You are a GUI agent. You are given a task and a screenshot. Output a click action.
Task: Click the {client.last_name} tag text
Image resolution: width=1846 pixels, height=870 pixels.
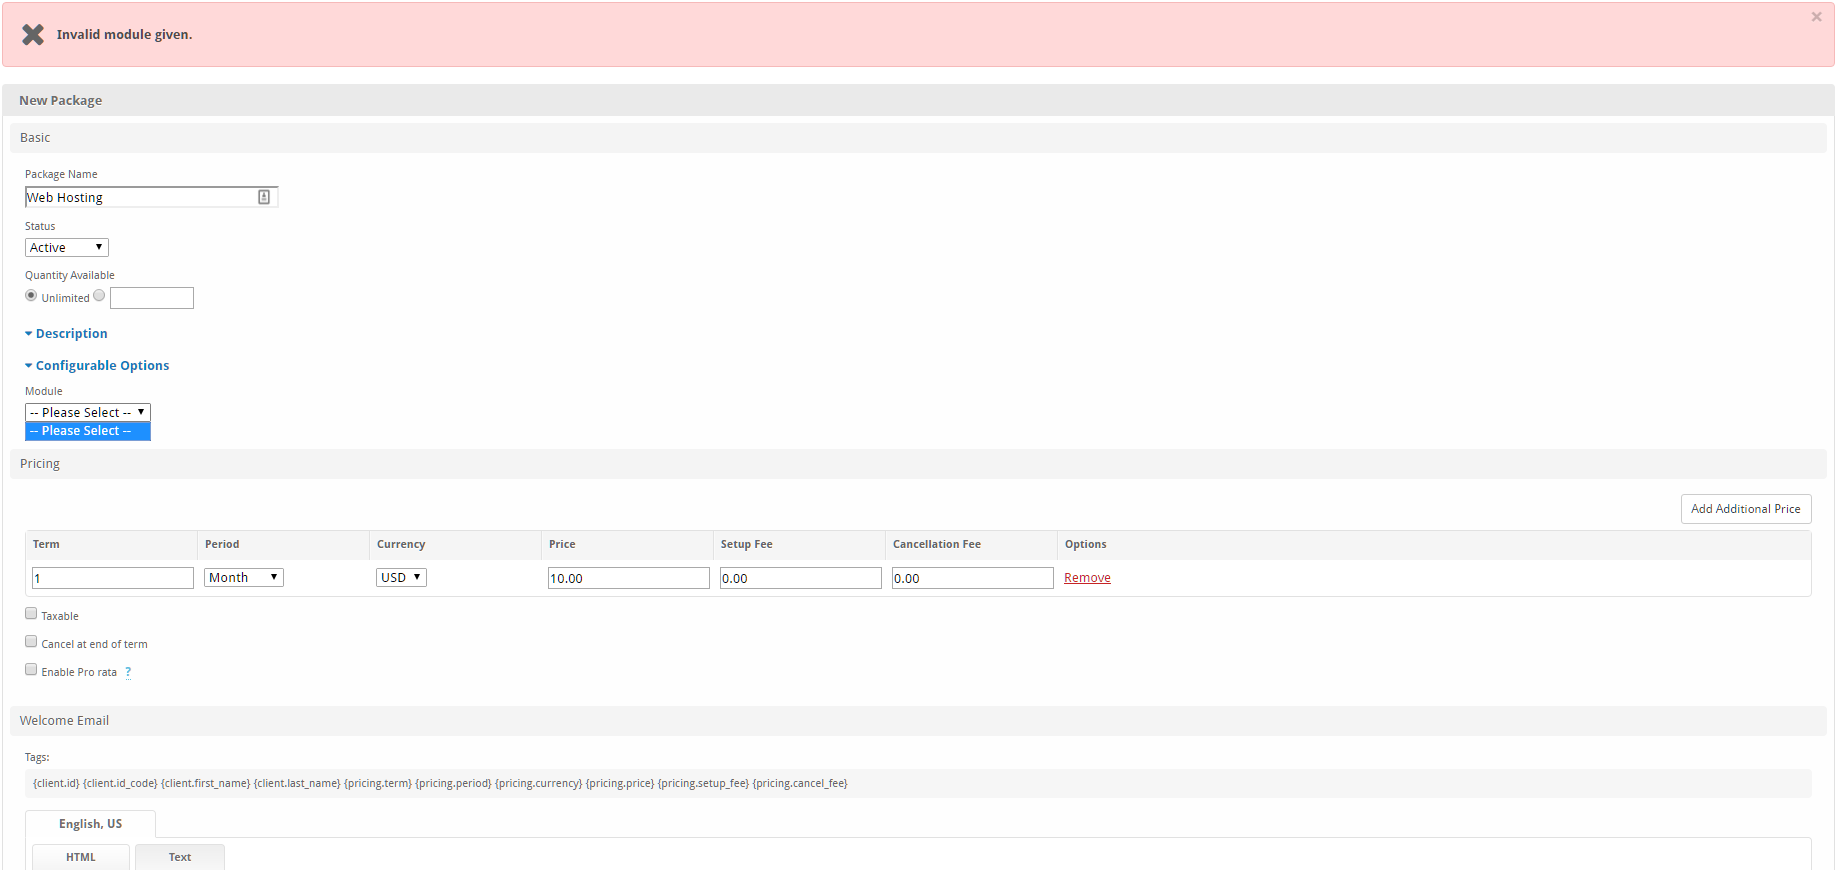point(297,783)
